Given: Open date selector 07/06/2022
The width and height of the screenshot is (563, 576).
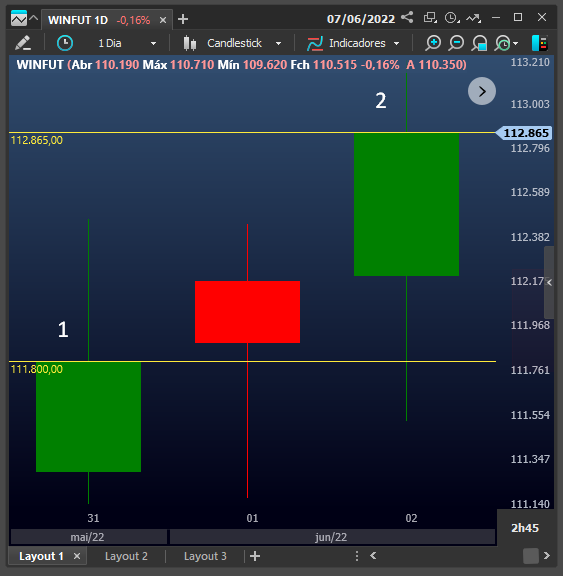Looking at the screenshot, I should click(361, 19).
